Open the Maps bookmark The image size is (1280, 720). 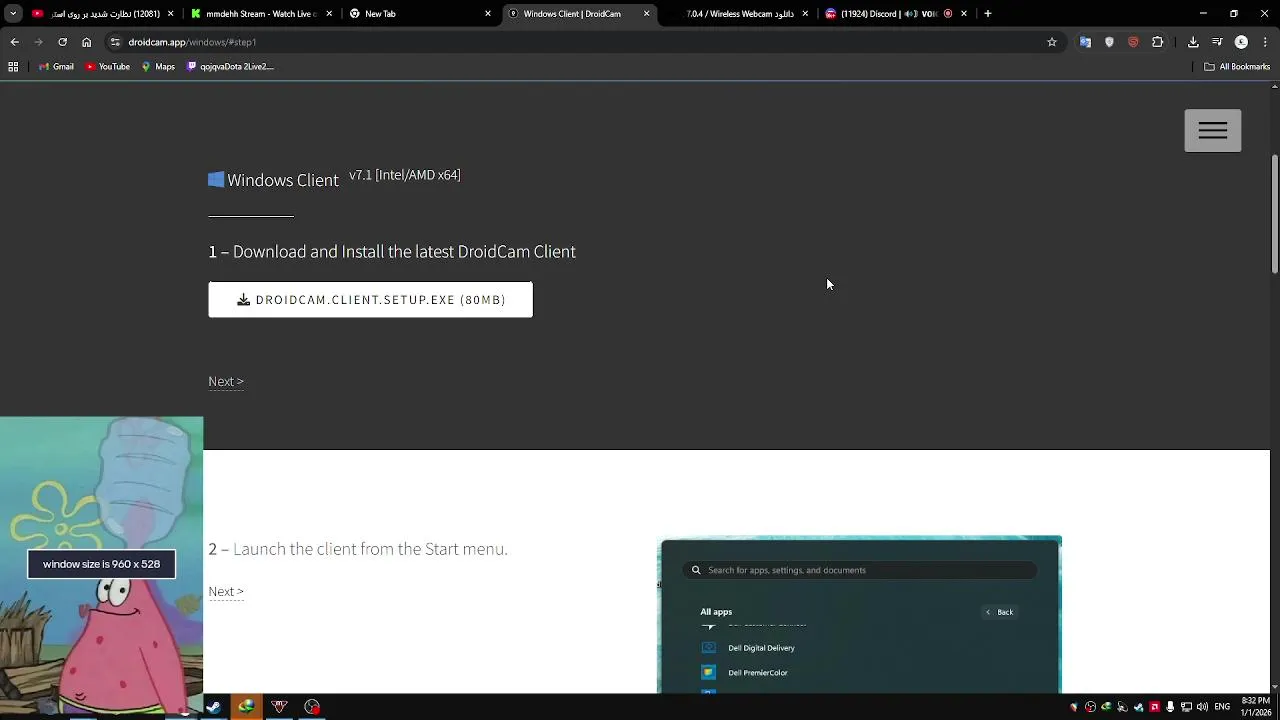pyautogui.click(x=158, y=67)
